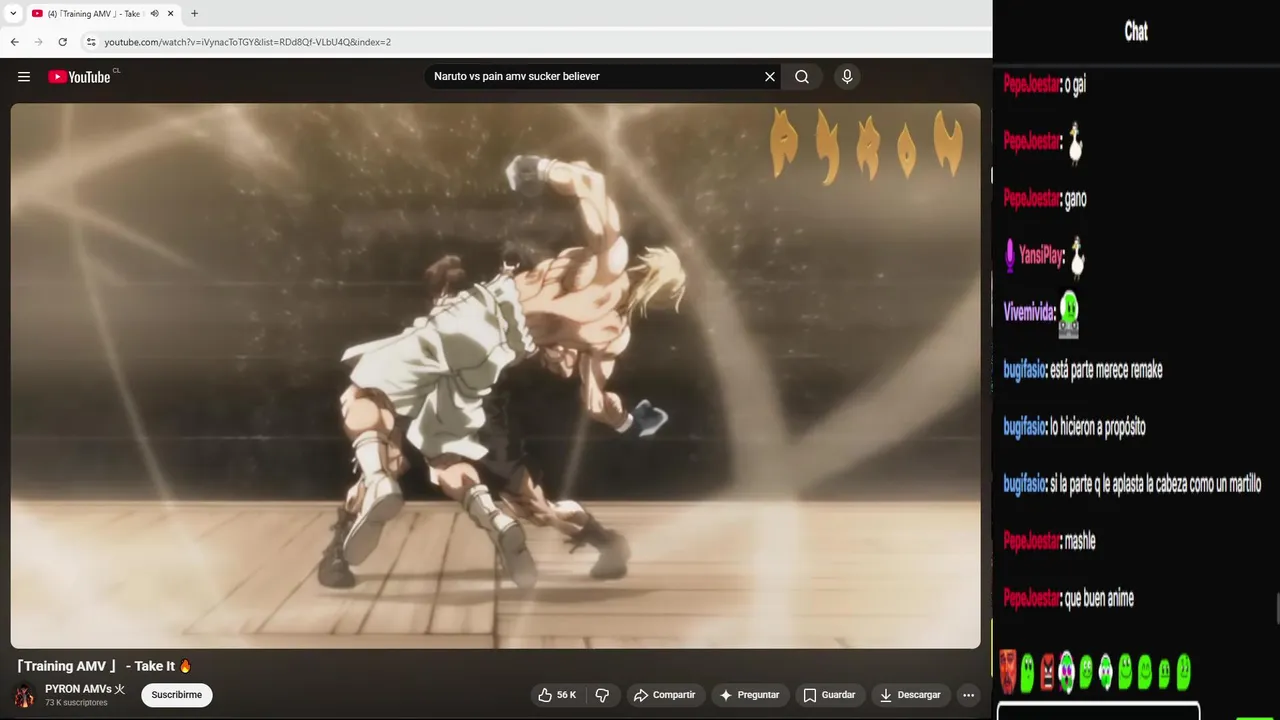Go back in browser history
This screenshot has width=1280, height=720.
pyautogui.click(x=14, y=42)
